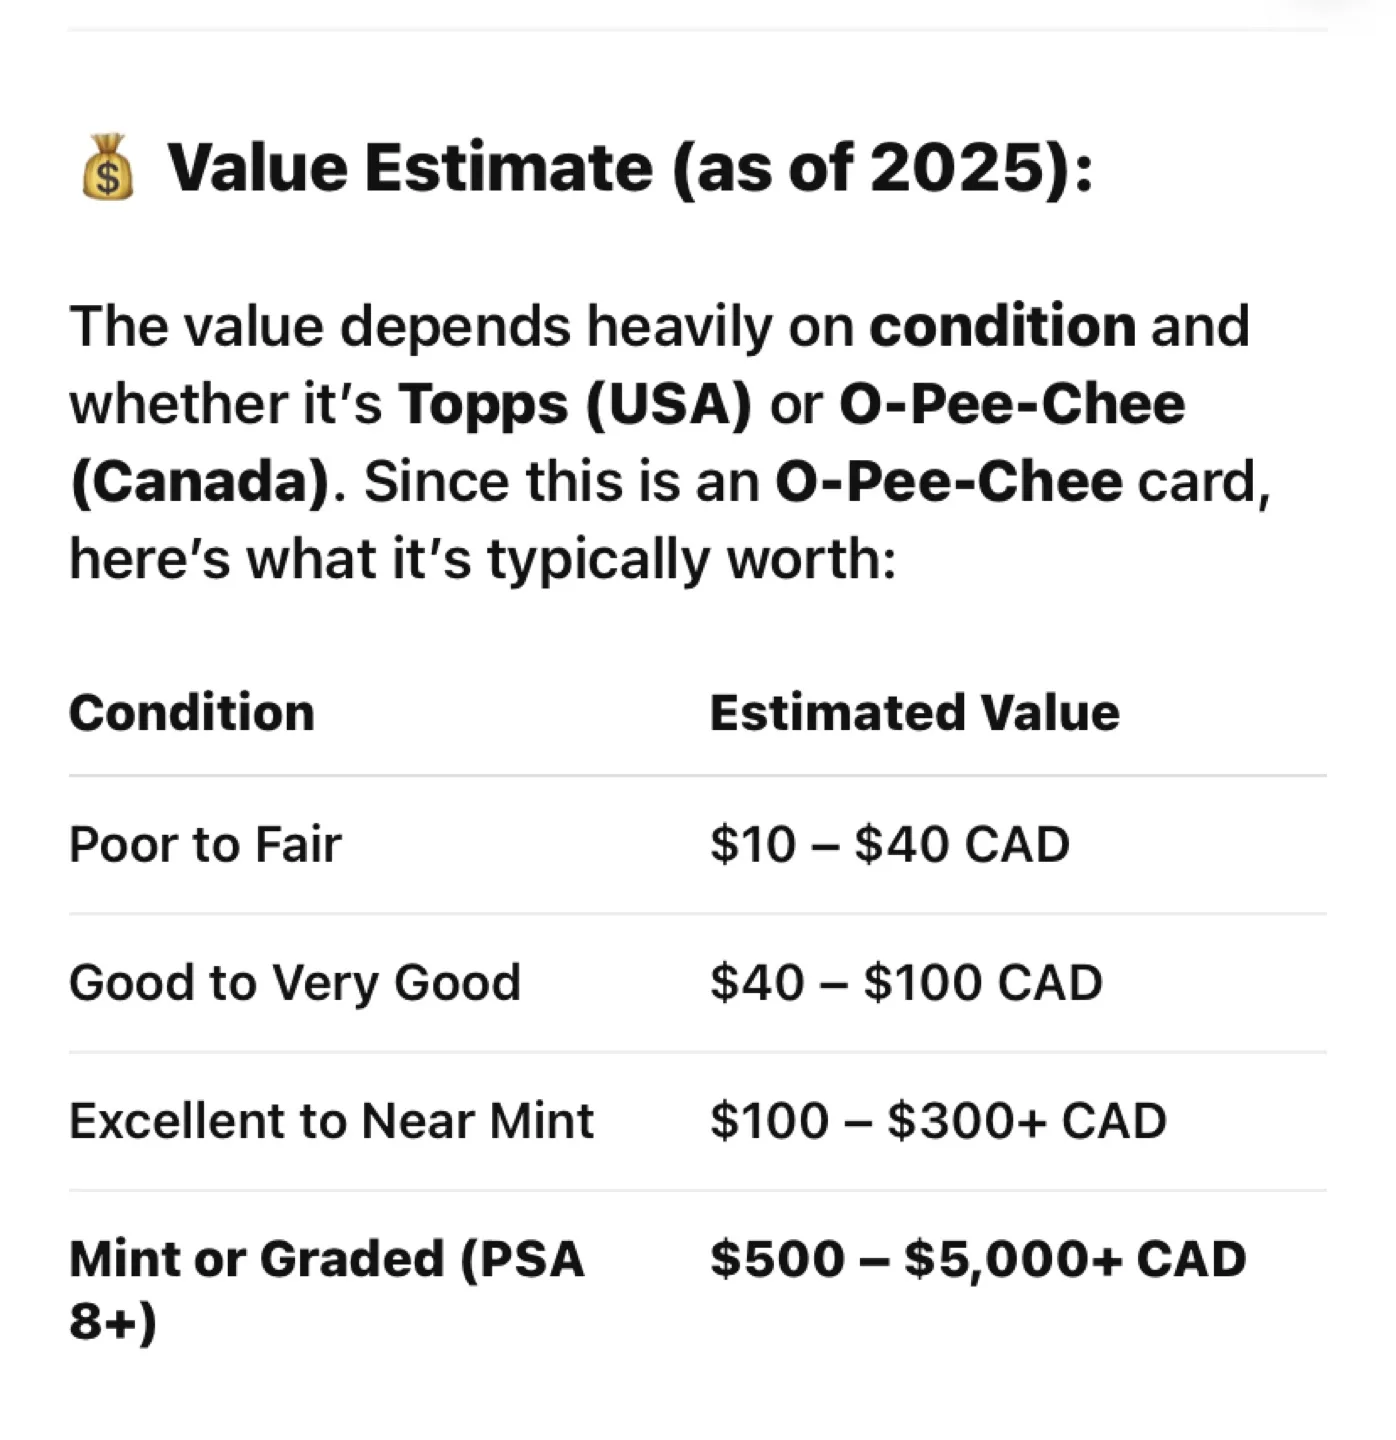The height and width of the screenshot is (1440, 1396).
Task: Click the words "whether it's" in paragraph
Action: point(225,404)
